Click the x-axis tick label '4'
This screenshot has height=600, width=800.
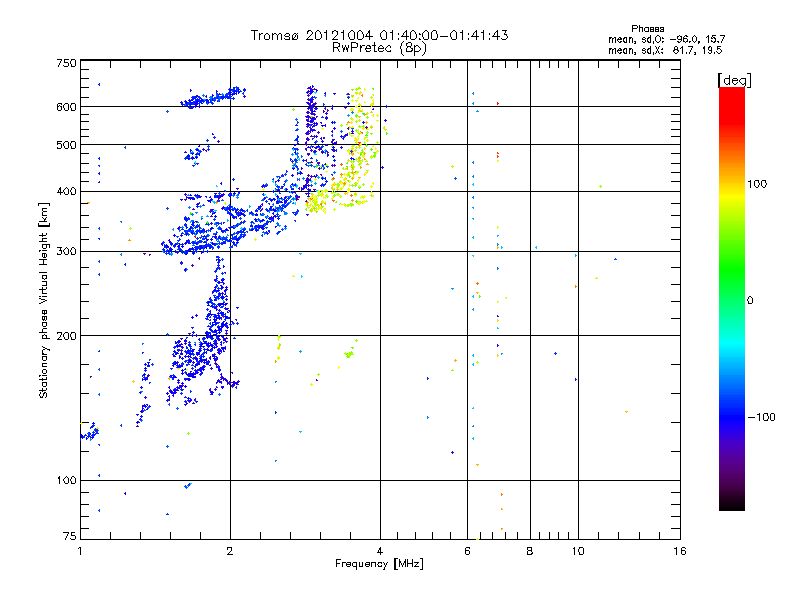pos(380,551)
